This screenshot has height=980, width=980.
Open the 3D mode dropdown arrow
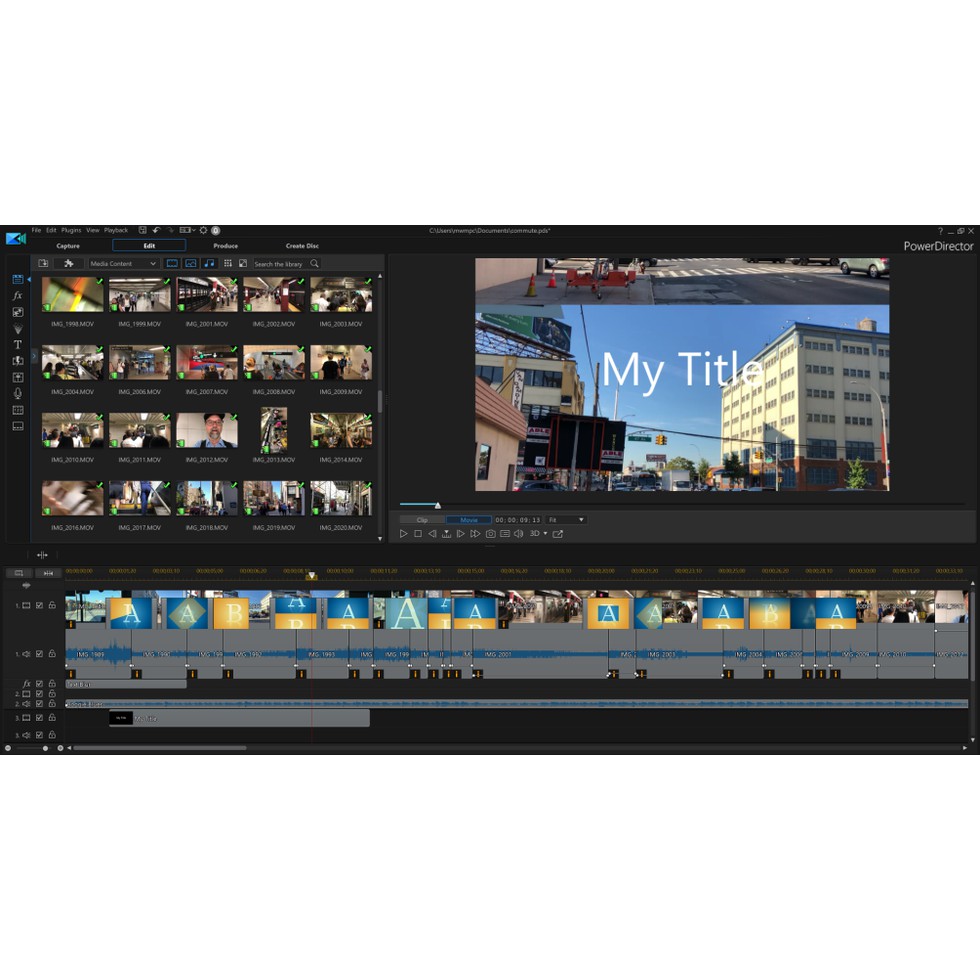pos(545,534)
